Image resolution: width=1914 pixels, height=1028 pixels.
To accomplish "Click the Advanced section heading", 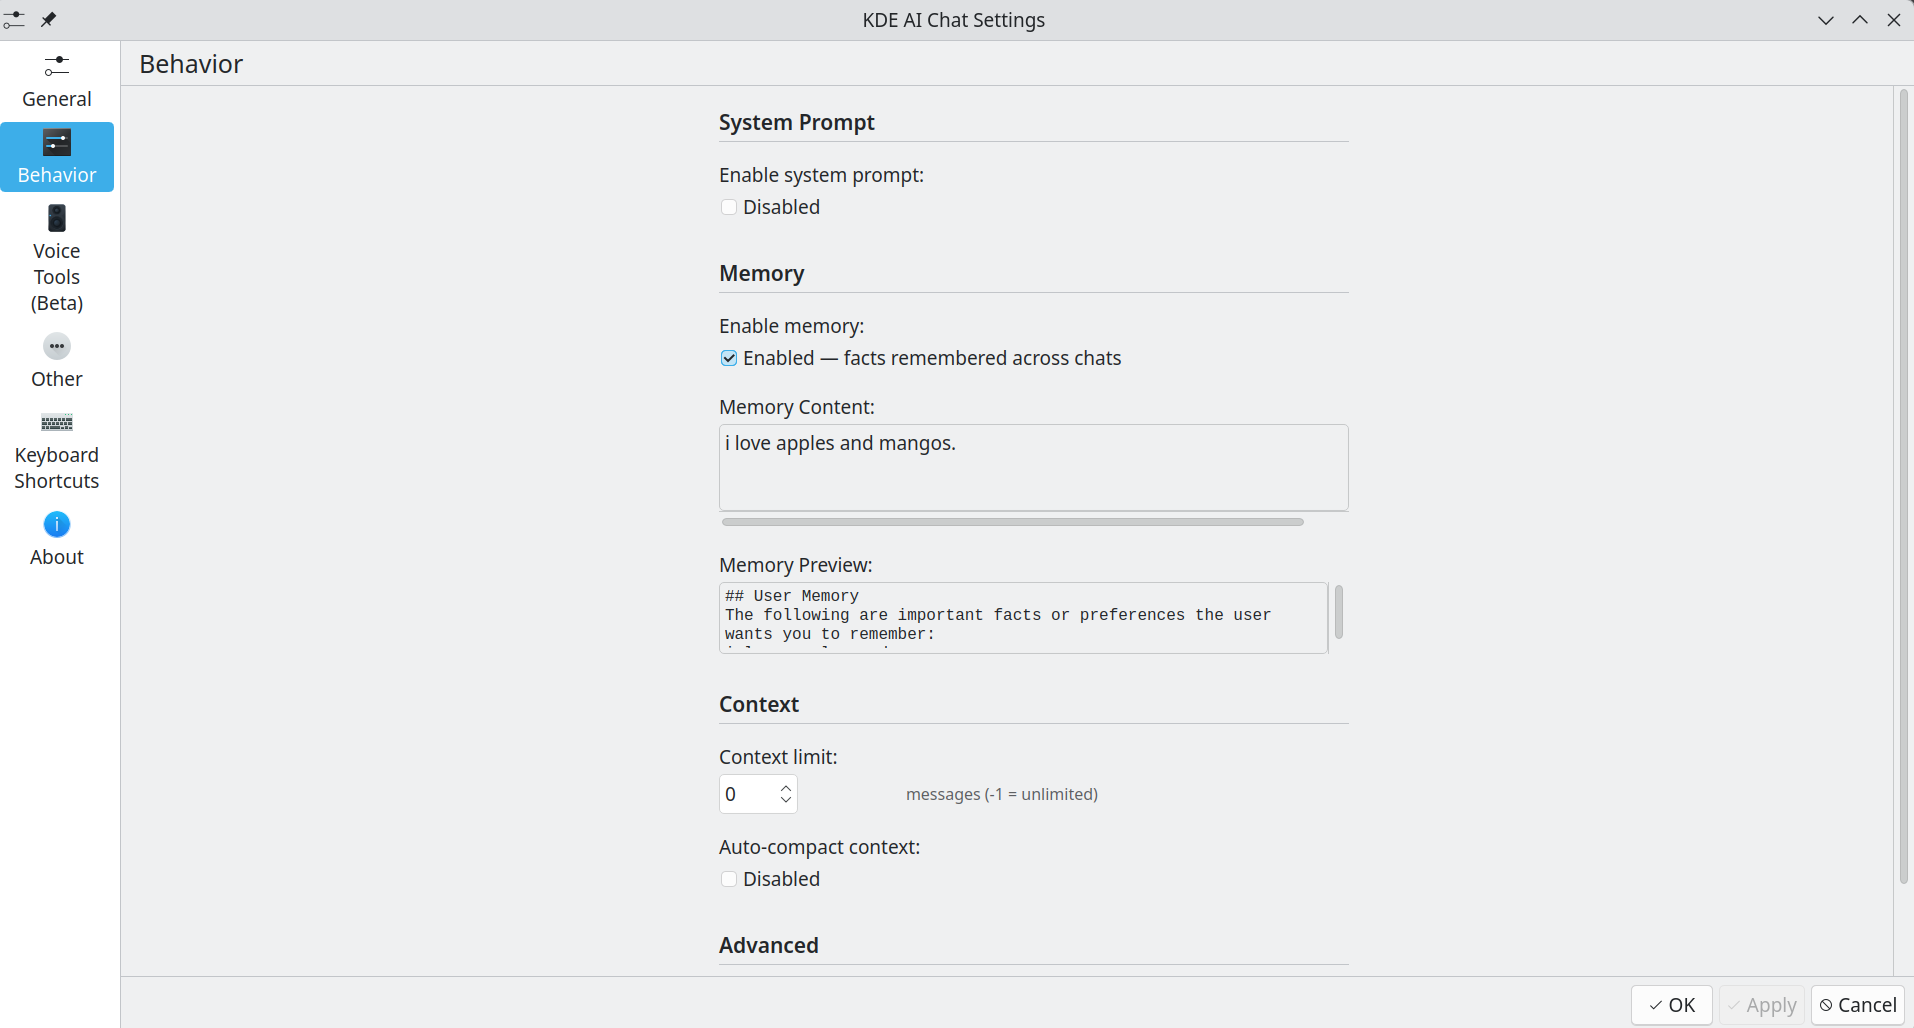I will click(x=768, y=945).
